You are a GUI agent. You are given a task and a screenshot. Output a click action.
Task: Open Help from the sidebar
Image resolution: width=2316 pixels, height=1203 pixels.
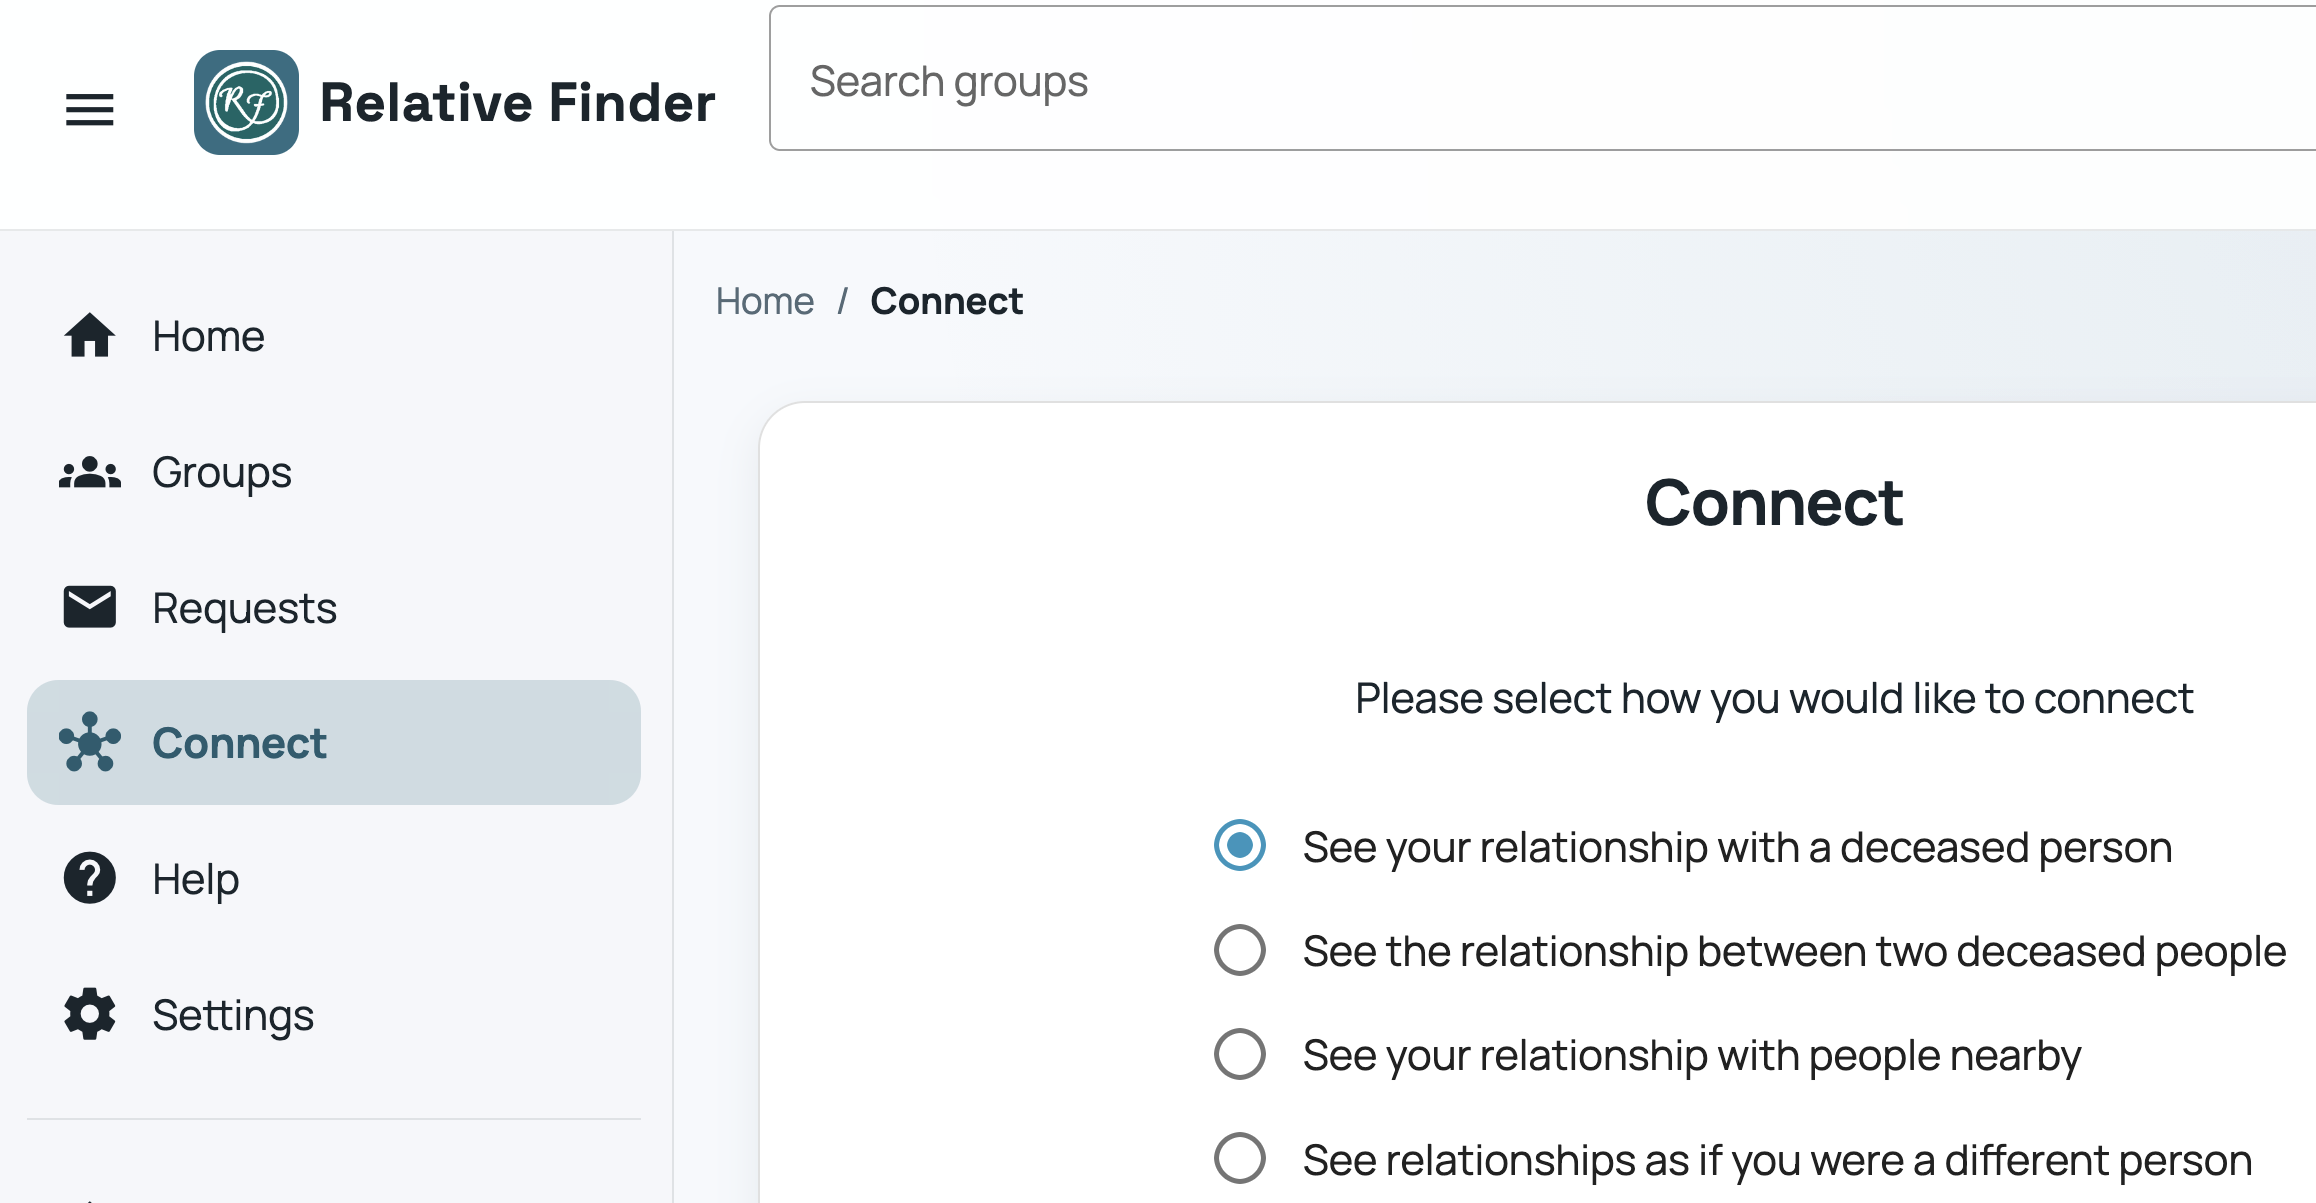click(334, 878)
